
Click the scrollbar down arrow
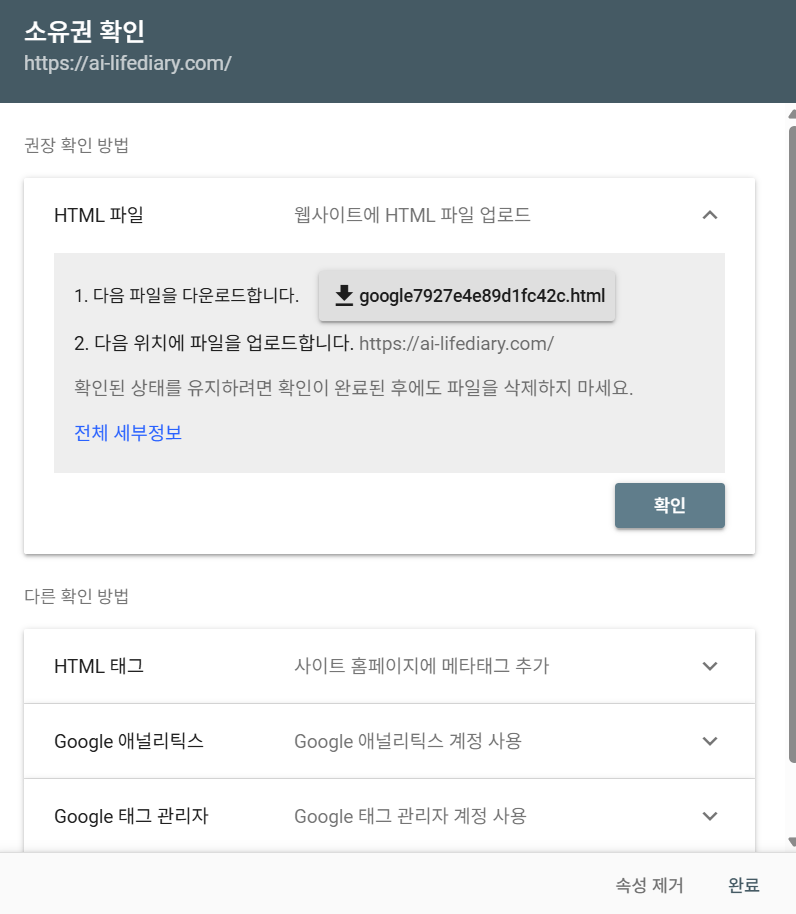792,841
